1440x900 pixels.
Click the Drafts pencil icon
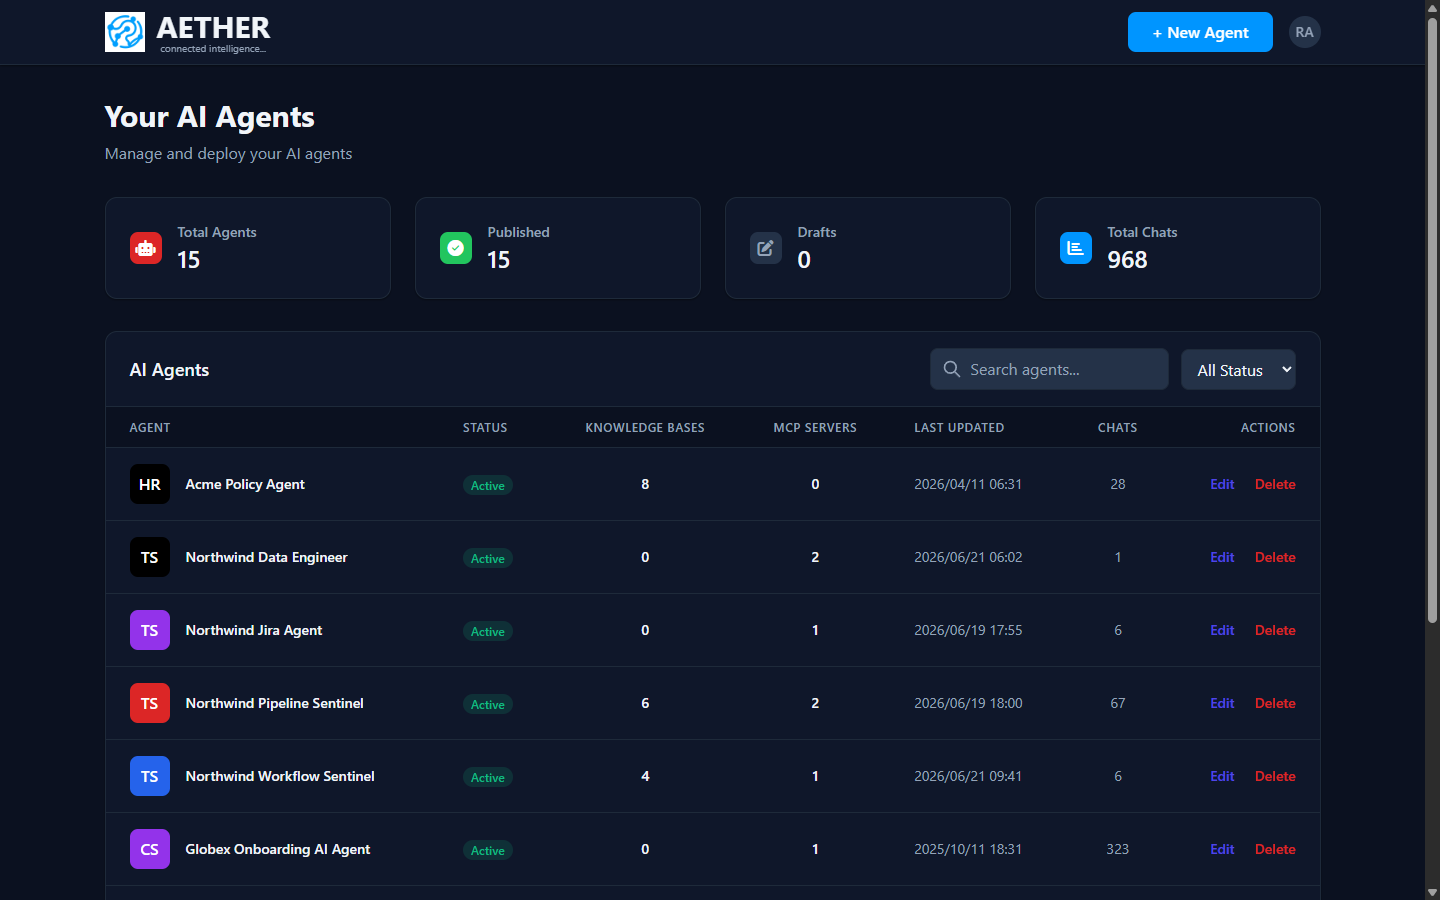[766, 248]
